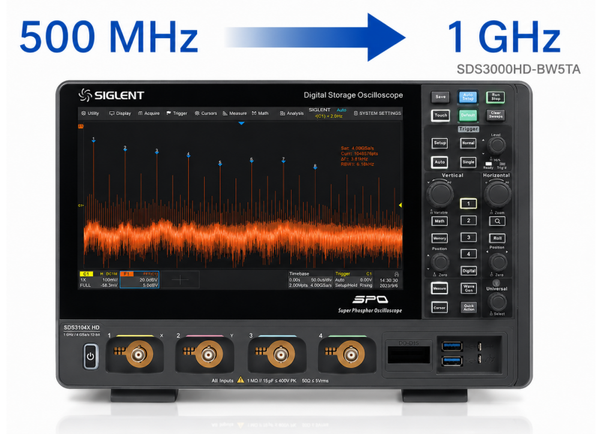The width and height of the screenshot is (600, 434).
Task: Toggle the Digital channels button
Action: click(x=468, y=271)
